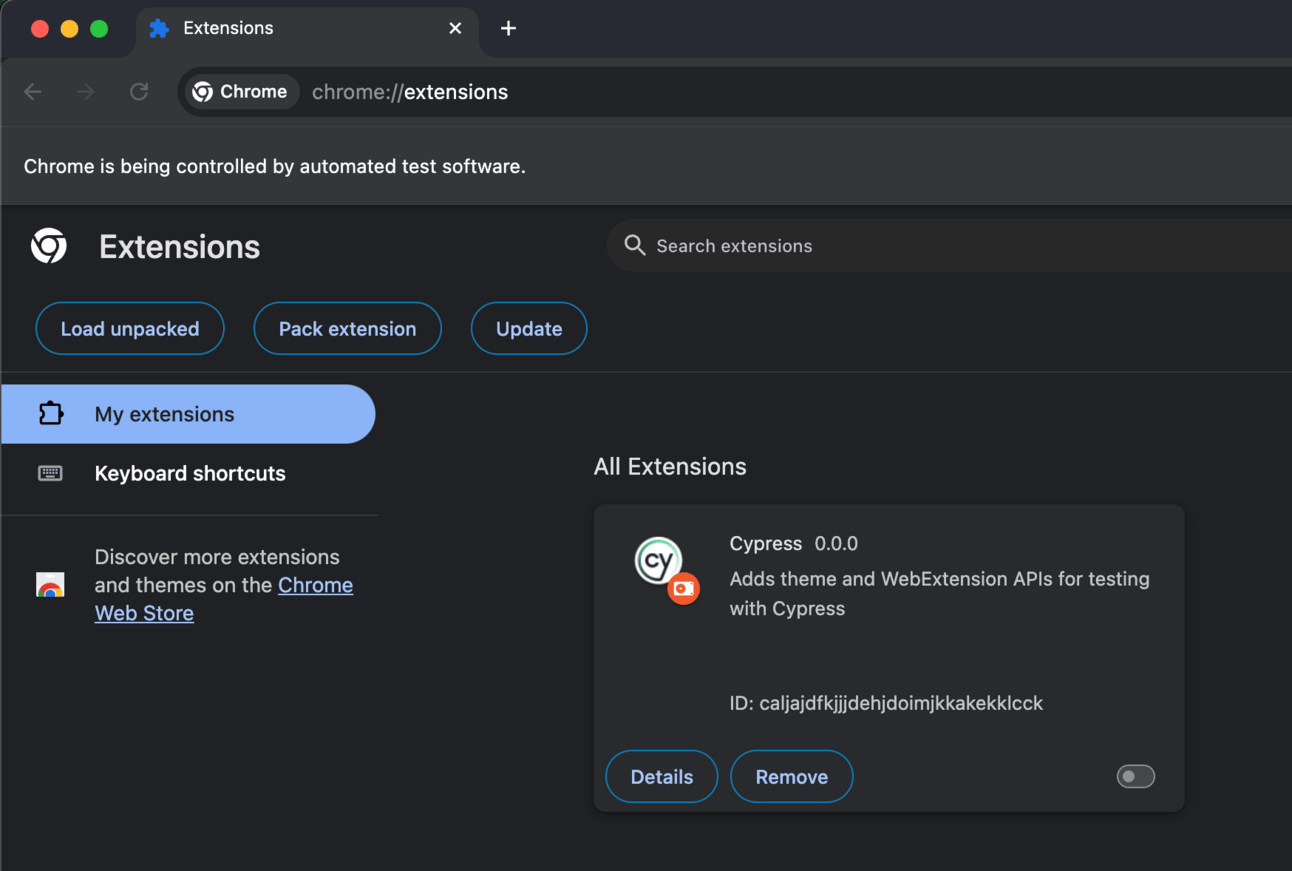Click the My extensions puzzle icon
Image resolution: width=1292 pixels, height=871 pixels.
(x=51, y=414)
